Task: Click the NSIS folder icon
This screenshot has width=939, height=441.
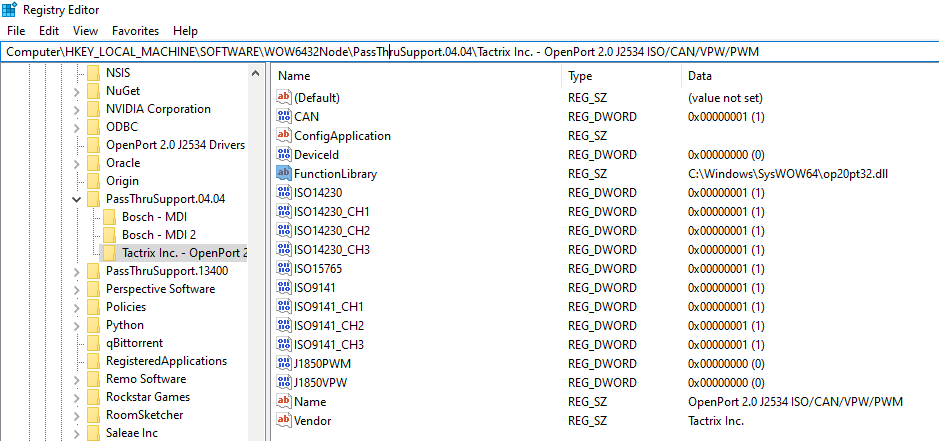Action: [x=93, y=73]
